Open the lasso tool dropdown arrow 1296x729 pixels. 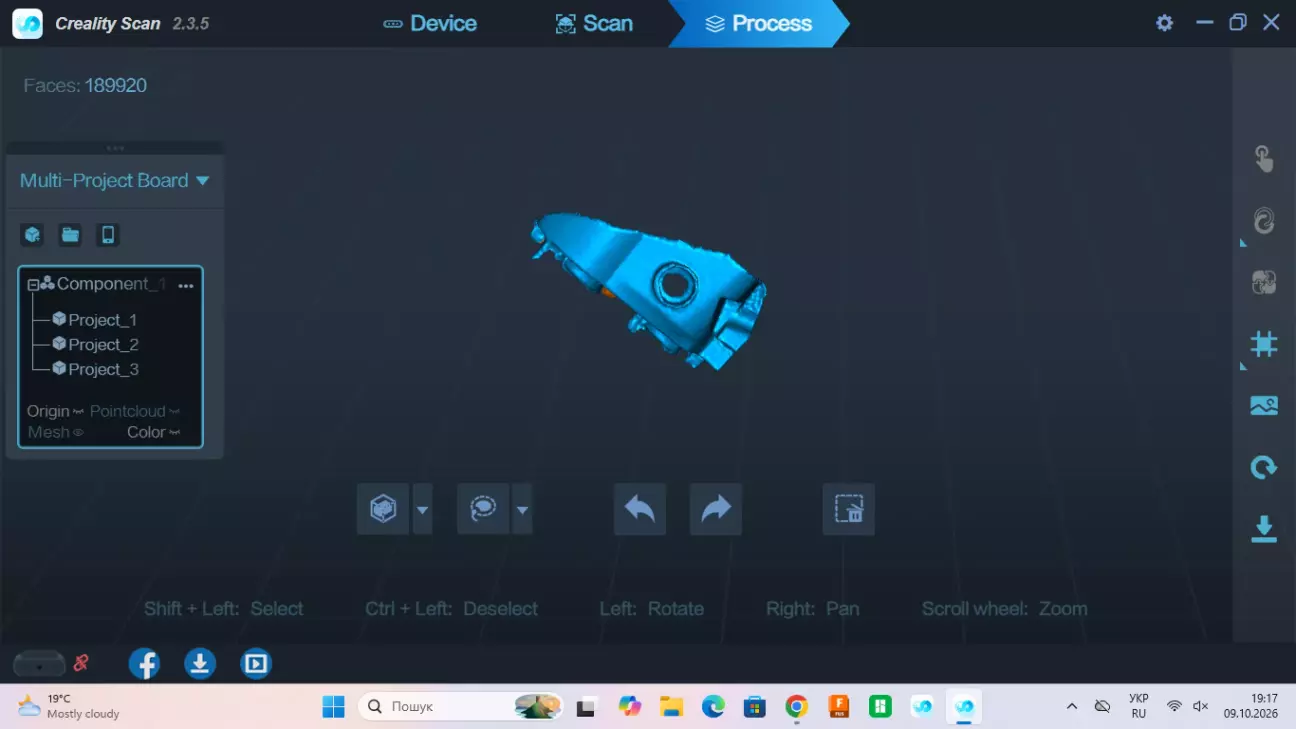point(522,510)
